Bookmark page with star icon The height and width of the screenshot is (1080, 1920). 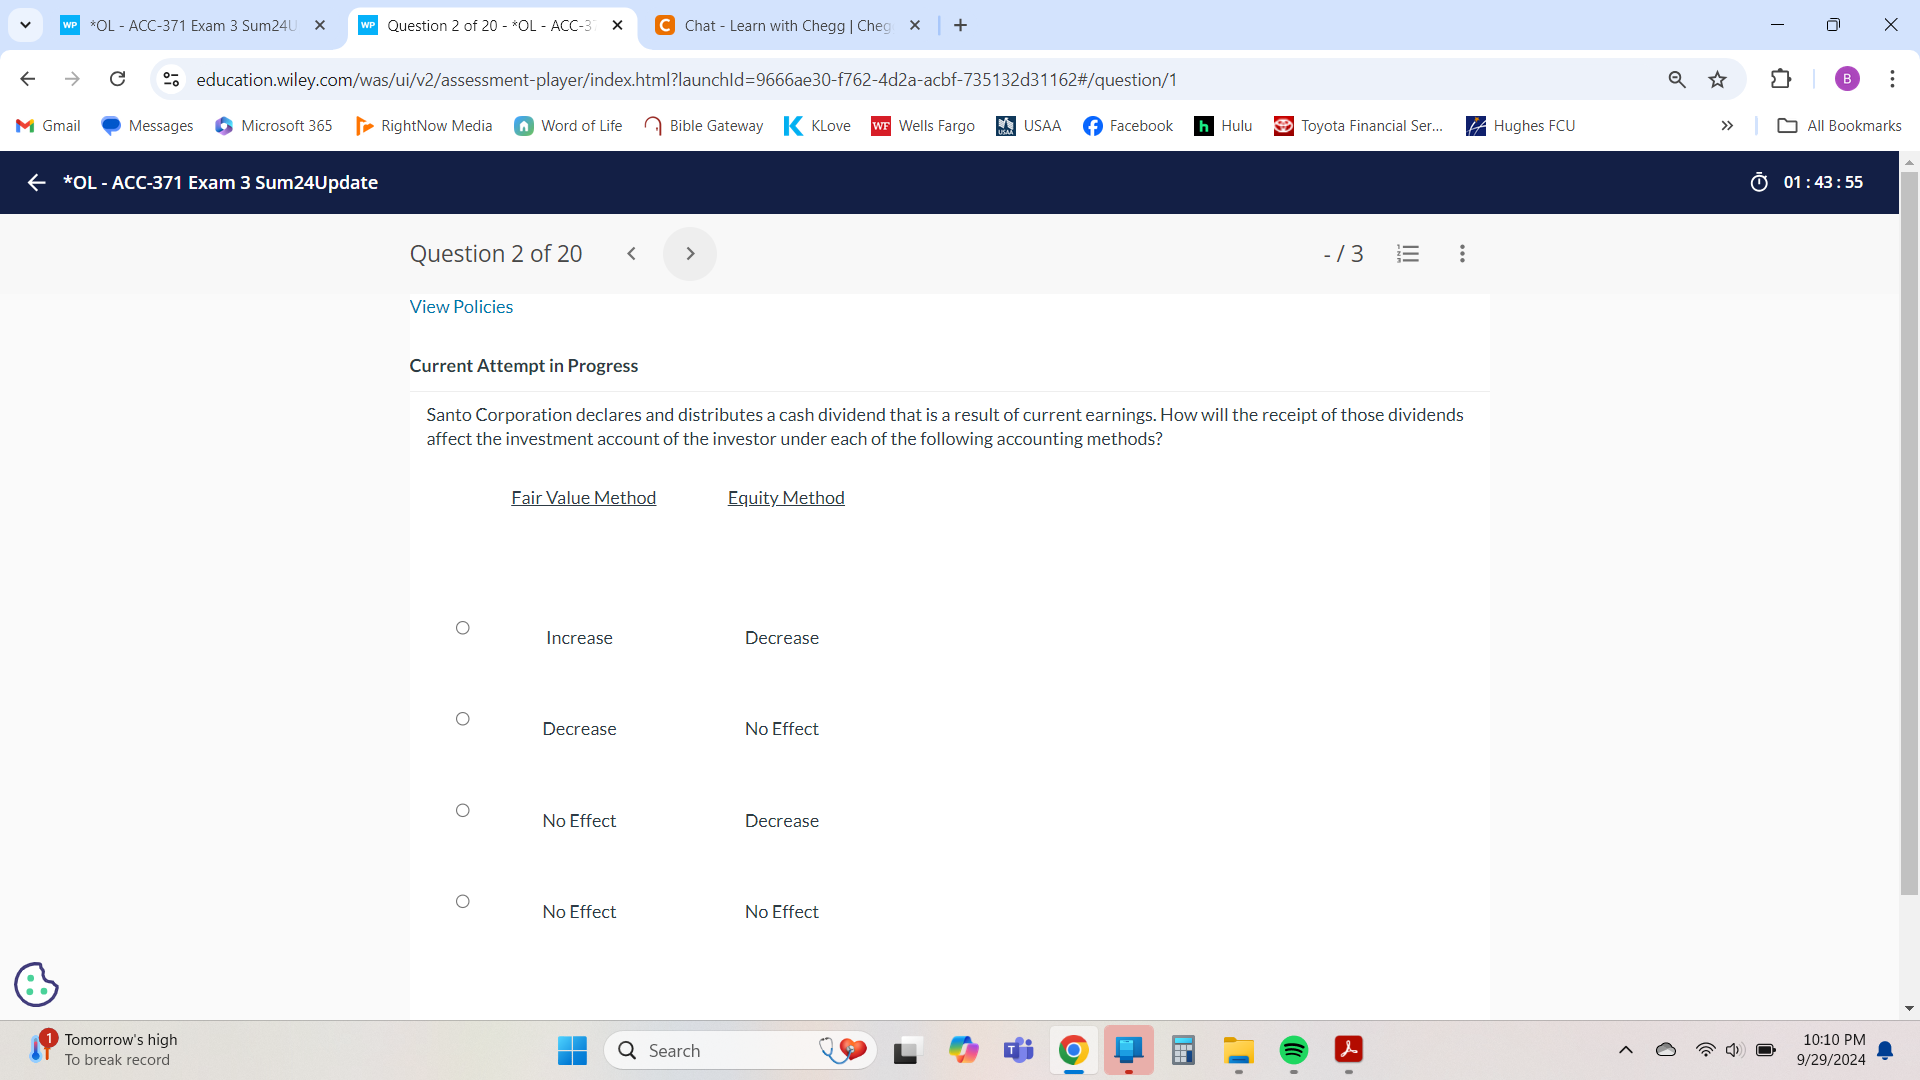click(x=1717, y=79)
